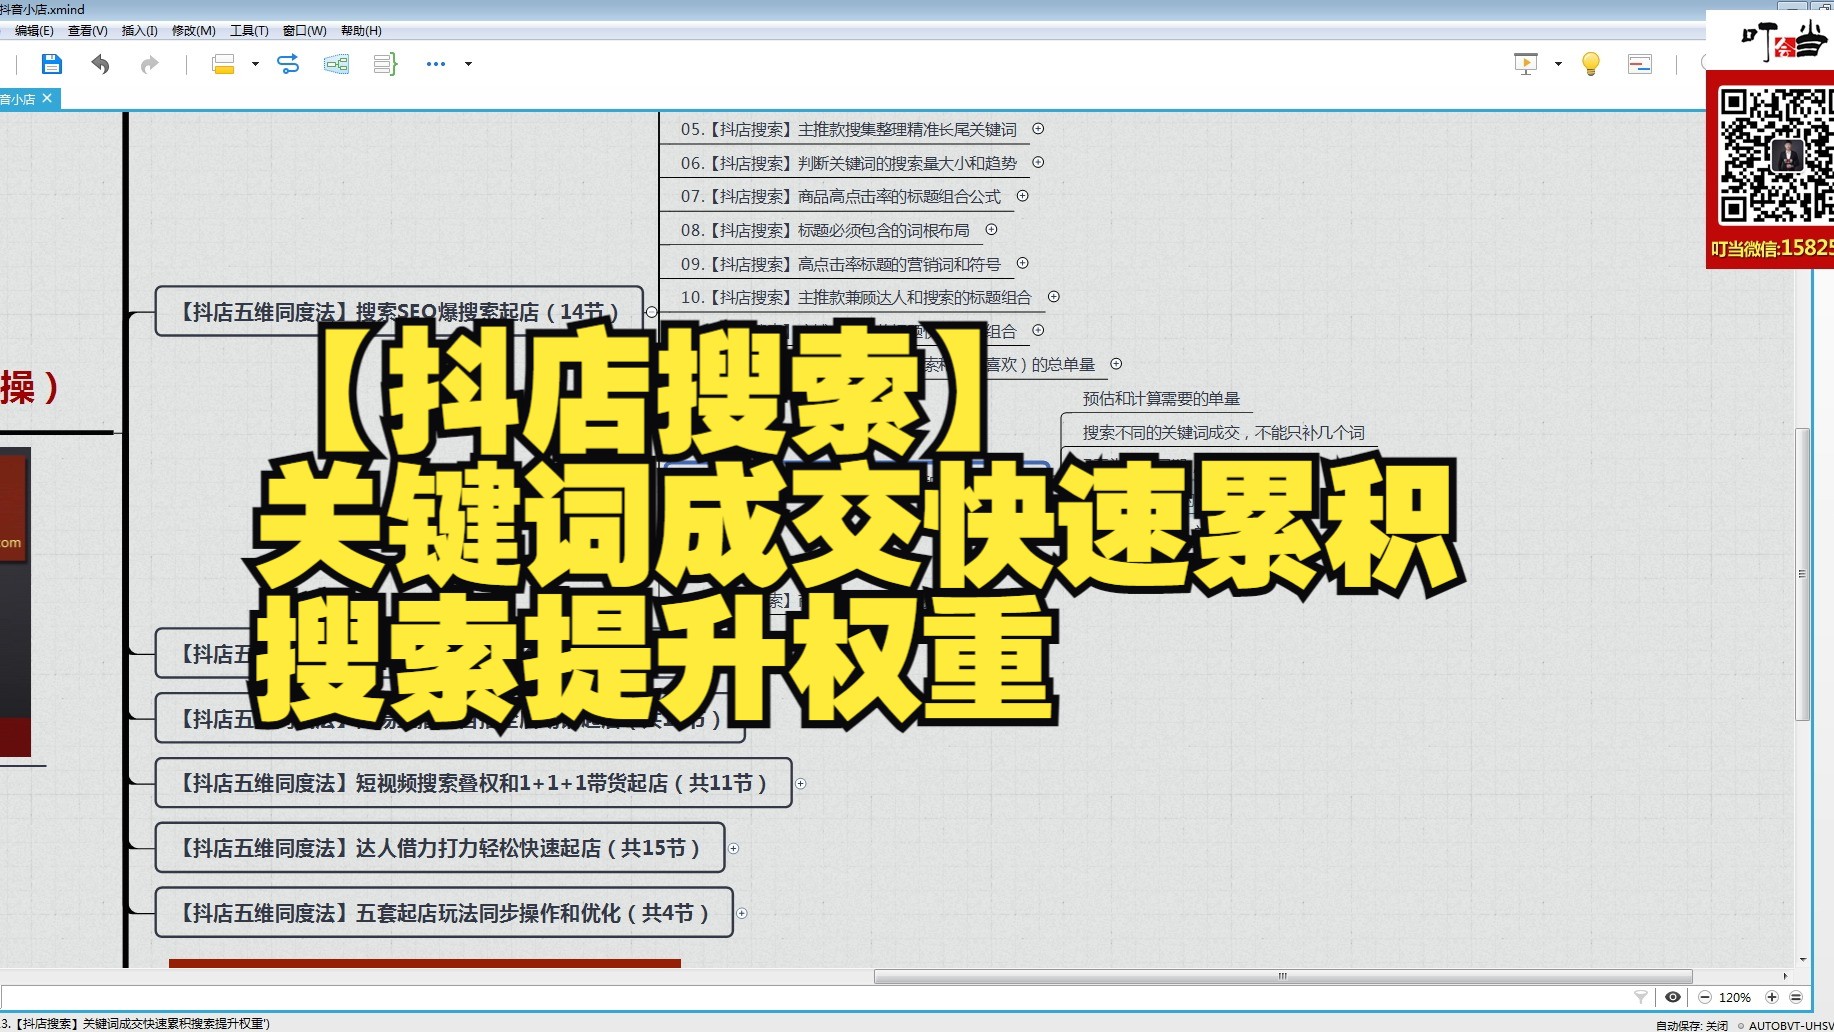Select topic 搜索SEO爆搜索起店 (14节)
This screenshot has width=1834, height=1032.
tap(400, 312)
